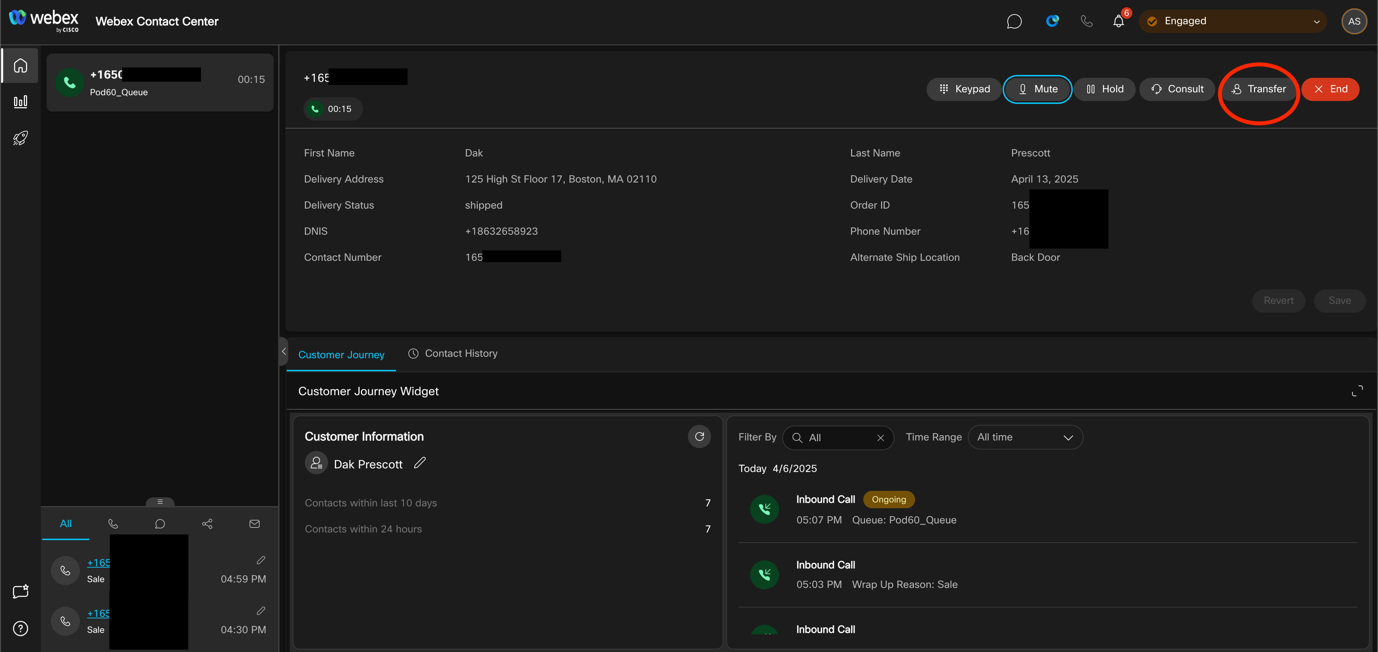1378x652 pixels.
Task: Edit Dak Prescott name with pencil icon
Action: click(420, 463)
